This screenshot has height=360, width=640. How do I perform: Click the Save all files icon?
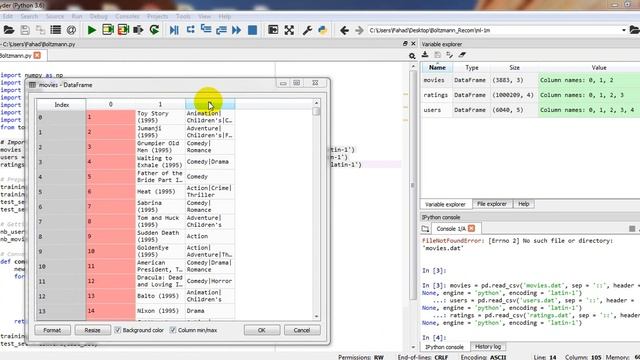click(x=40, y=30)
